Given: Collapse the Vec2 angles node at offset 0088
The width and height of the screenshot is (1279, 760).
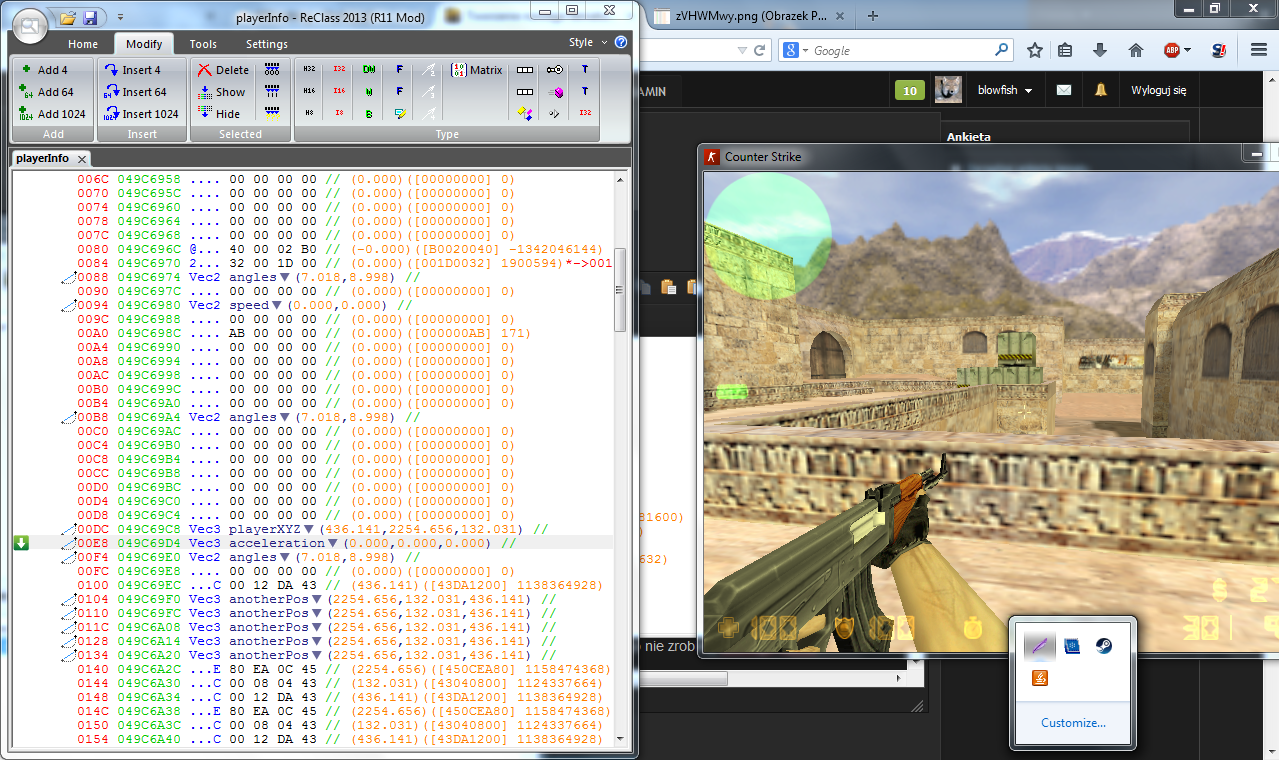Looking at the screenshot, I should pos(285,277).
